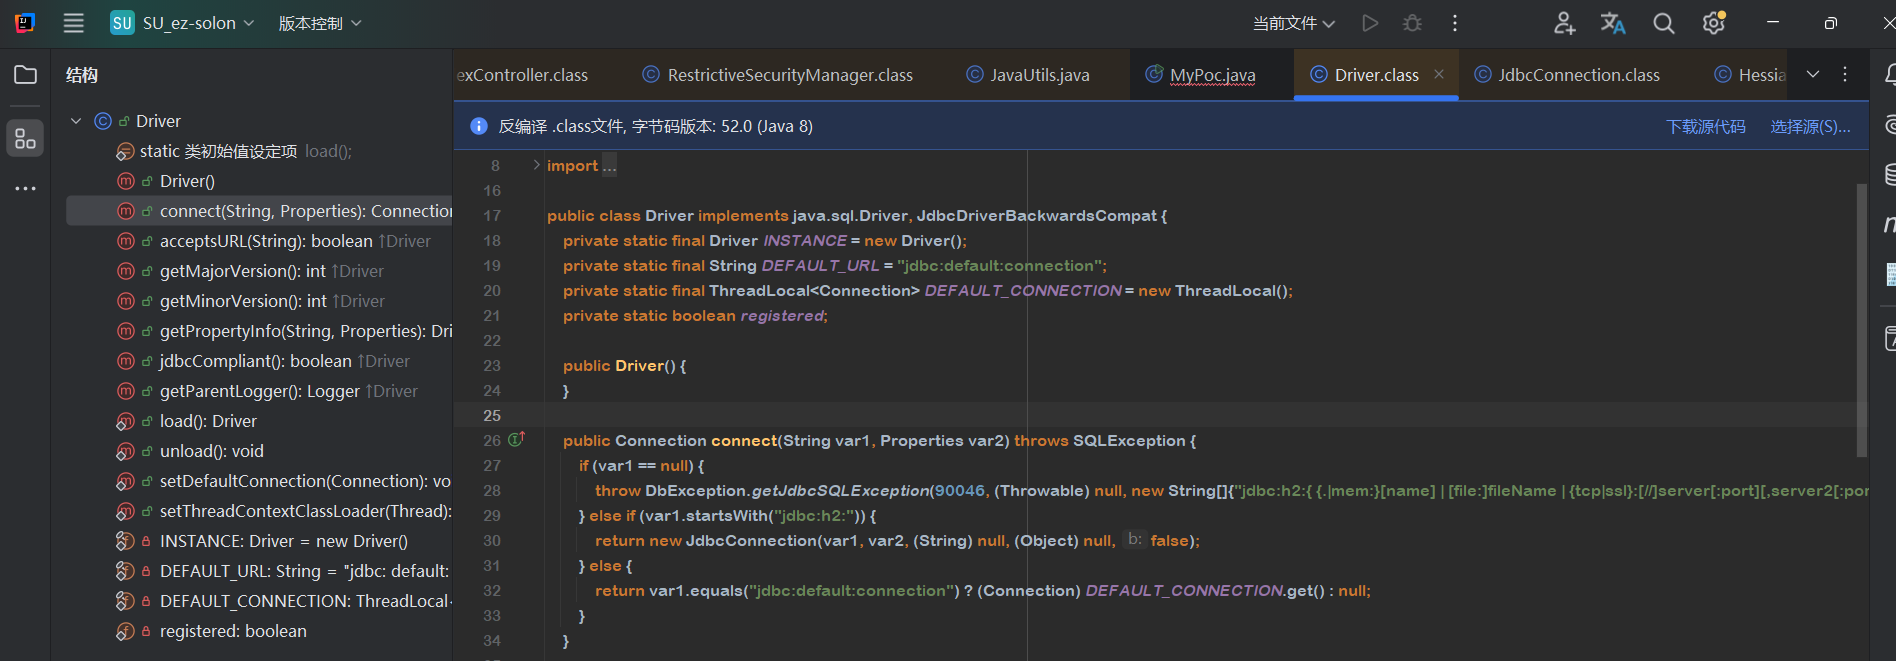Select connect(String, Properties) in structure
Viewport: 1896px width, 661px height.
(259, 211)
